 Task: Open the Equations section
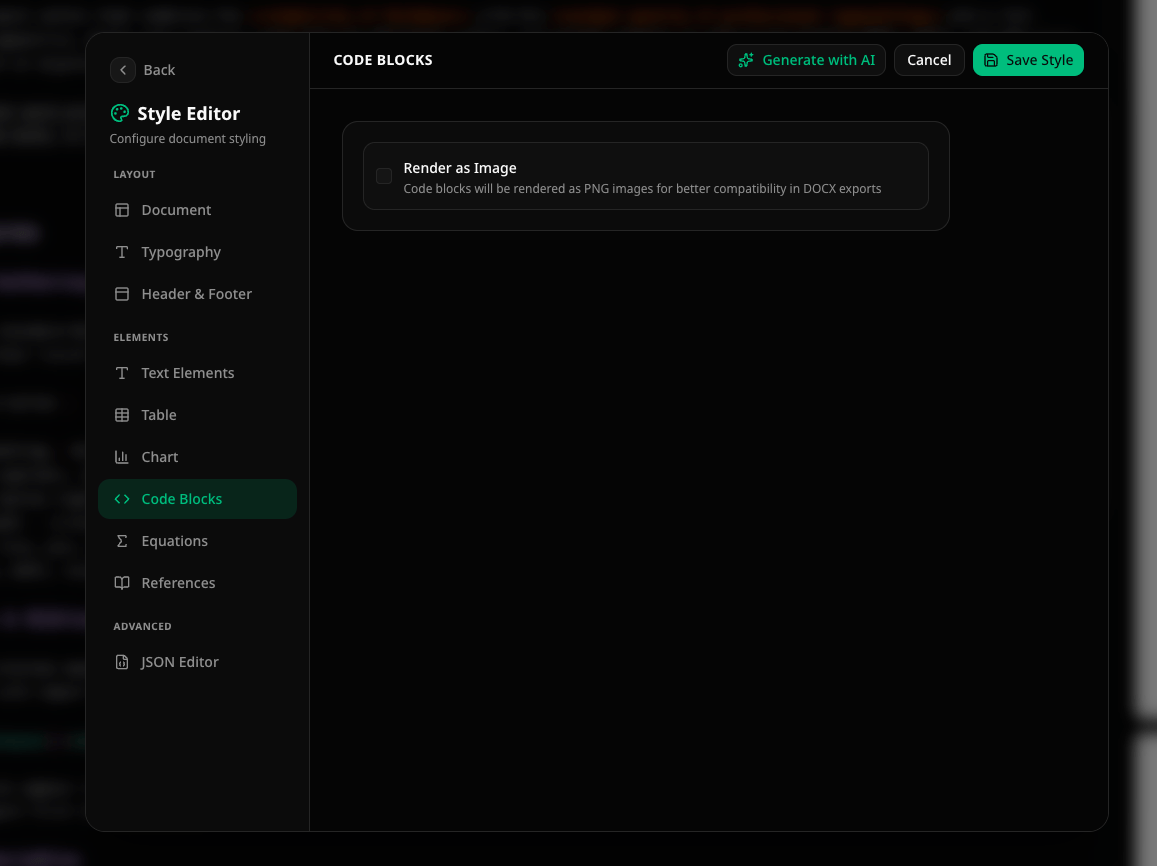pyautogui.click(x=197, y=541)
